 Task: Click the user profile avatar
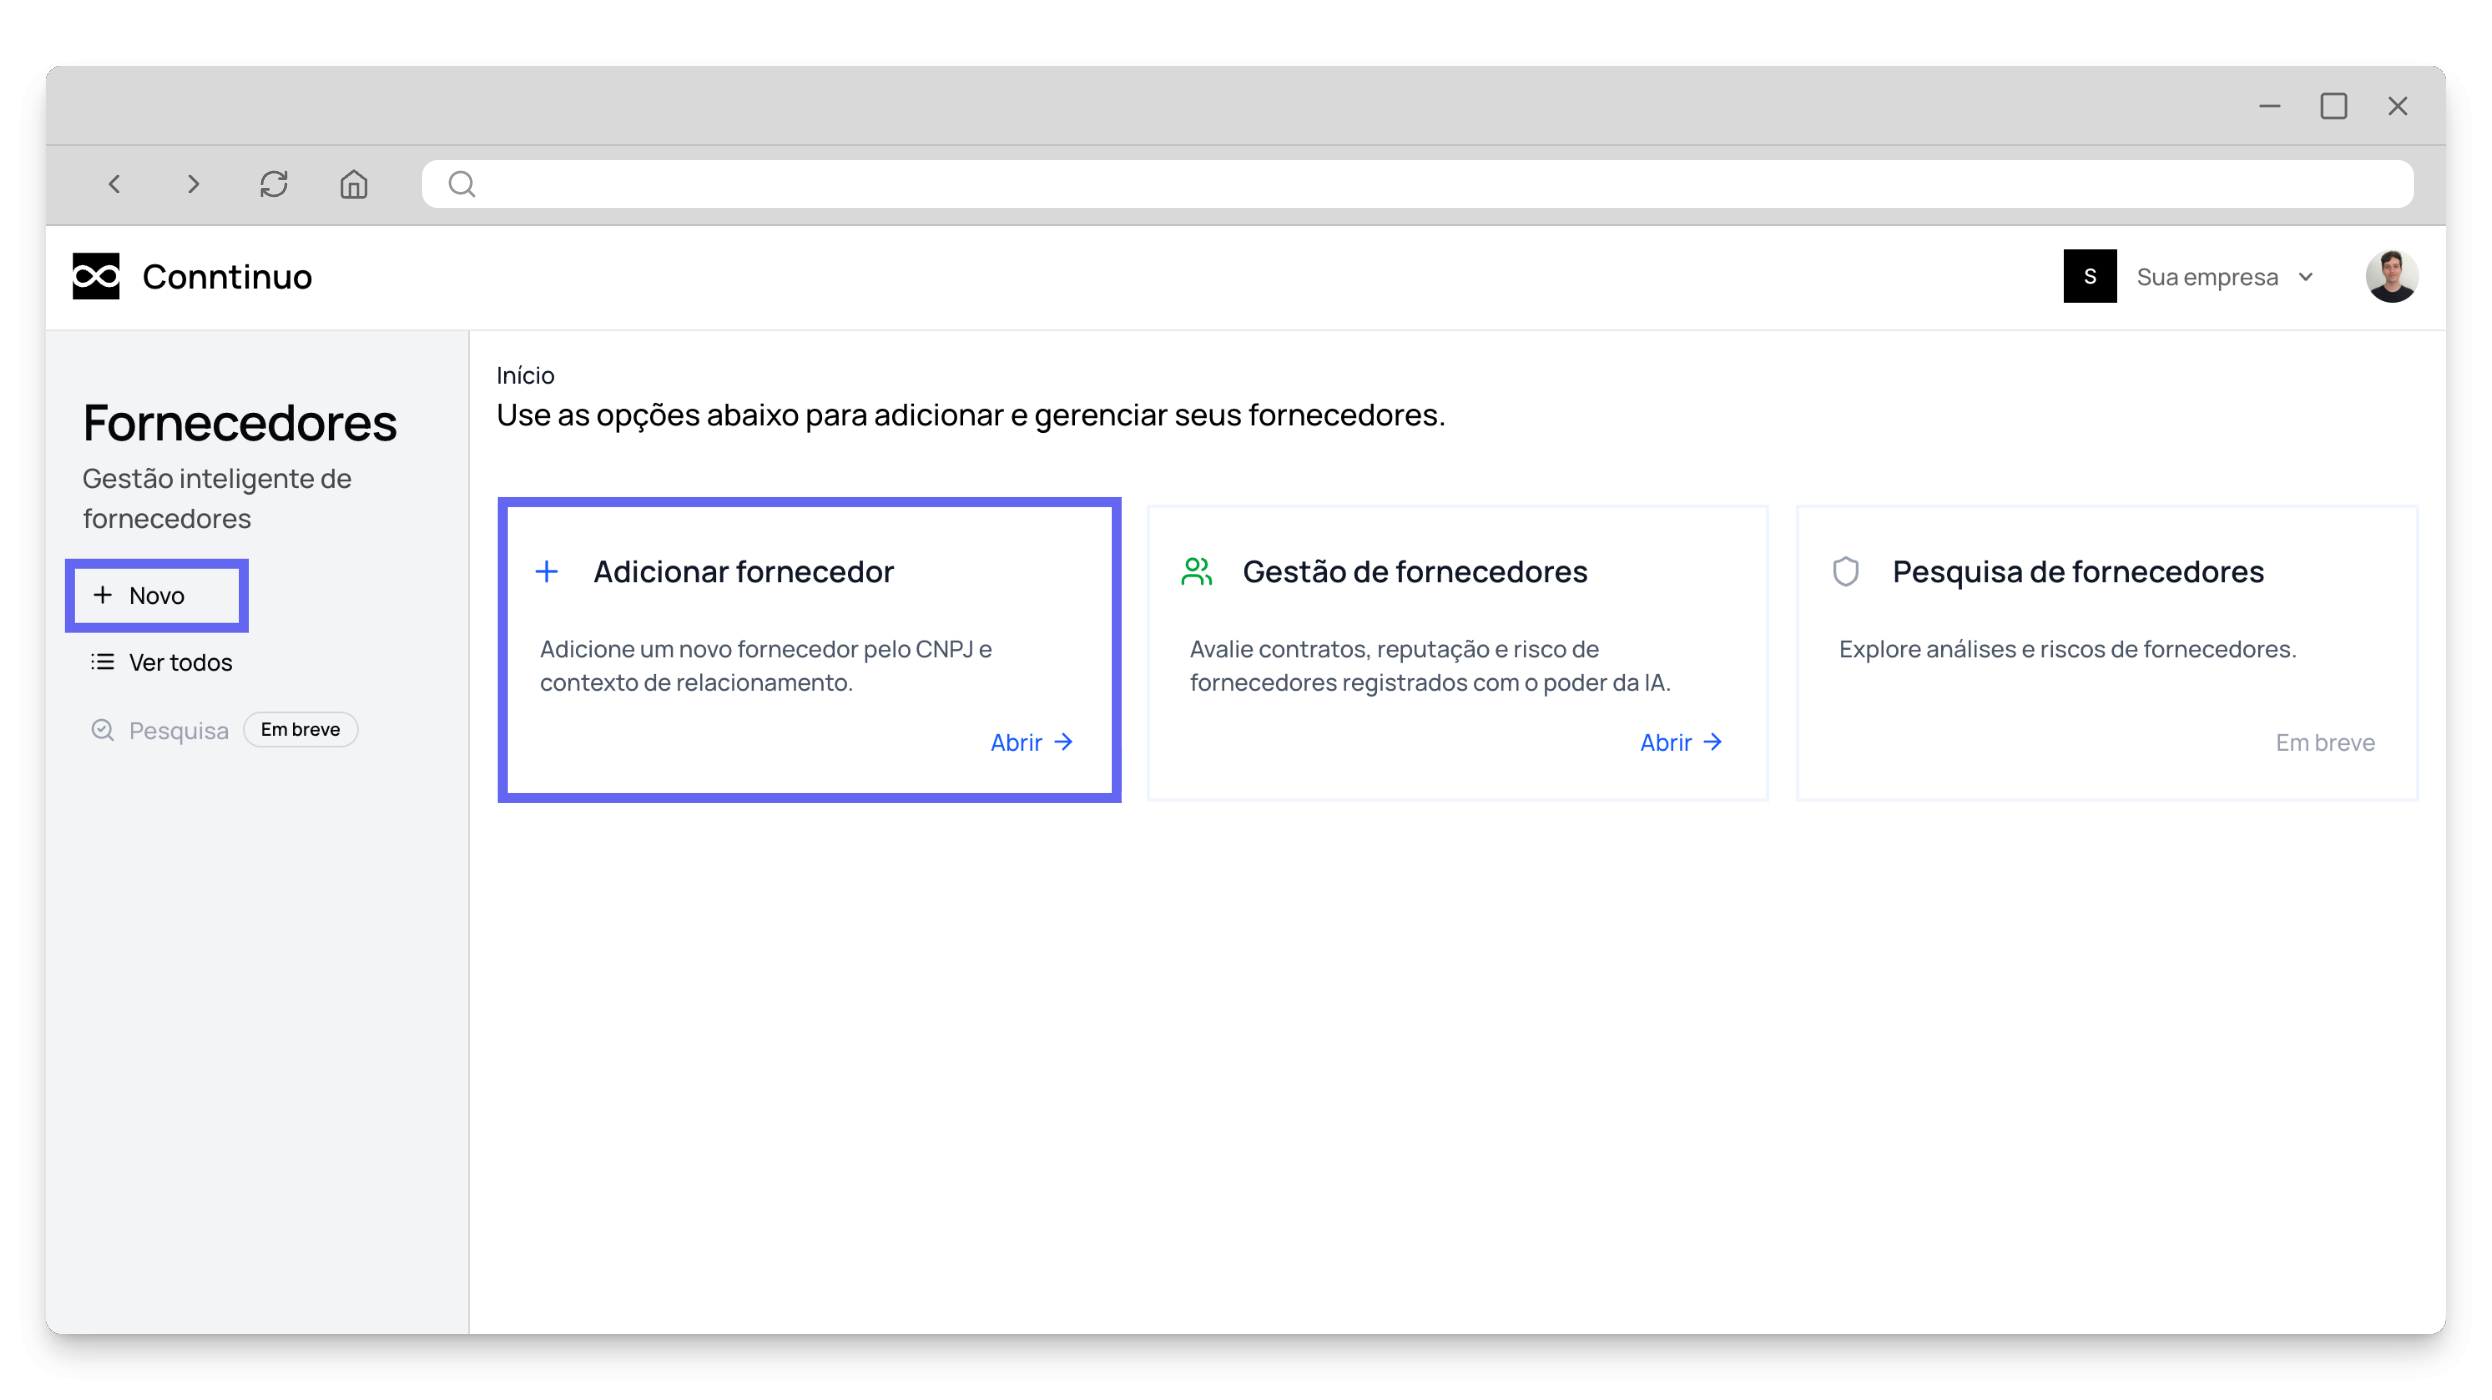tap(2391, 276)
